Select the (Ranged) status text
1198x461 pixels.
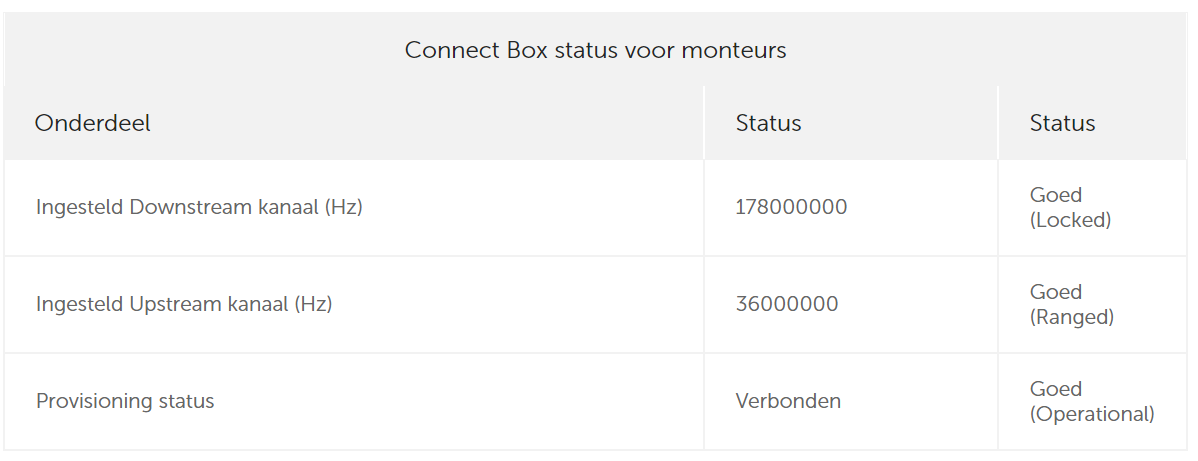[x=1072, y=317]
